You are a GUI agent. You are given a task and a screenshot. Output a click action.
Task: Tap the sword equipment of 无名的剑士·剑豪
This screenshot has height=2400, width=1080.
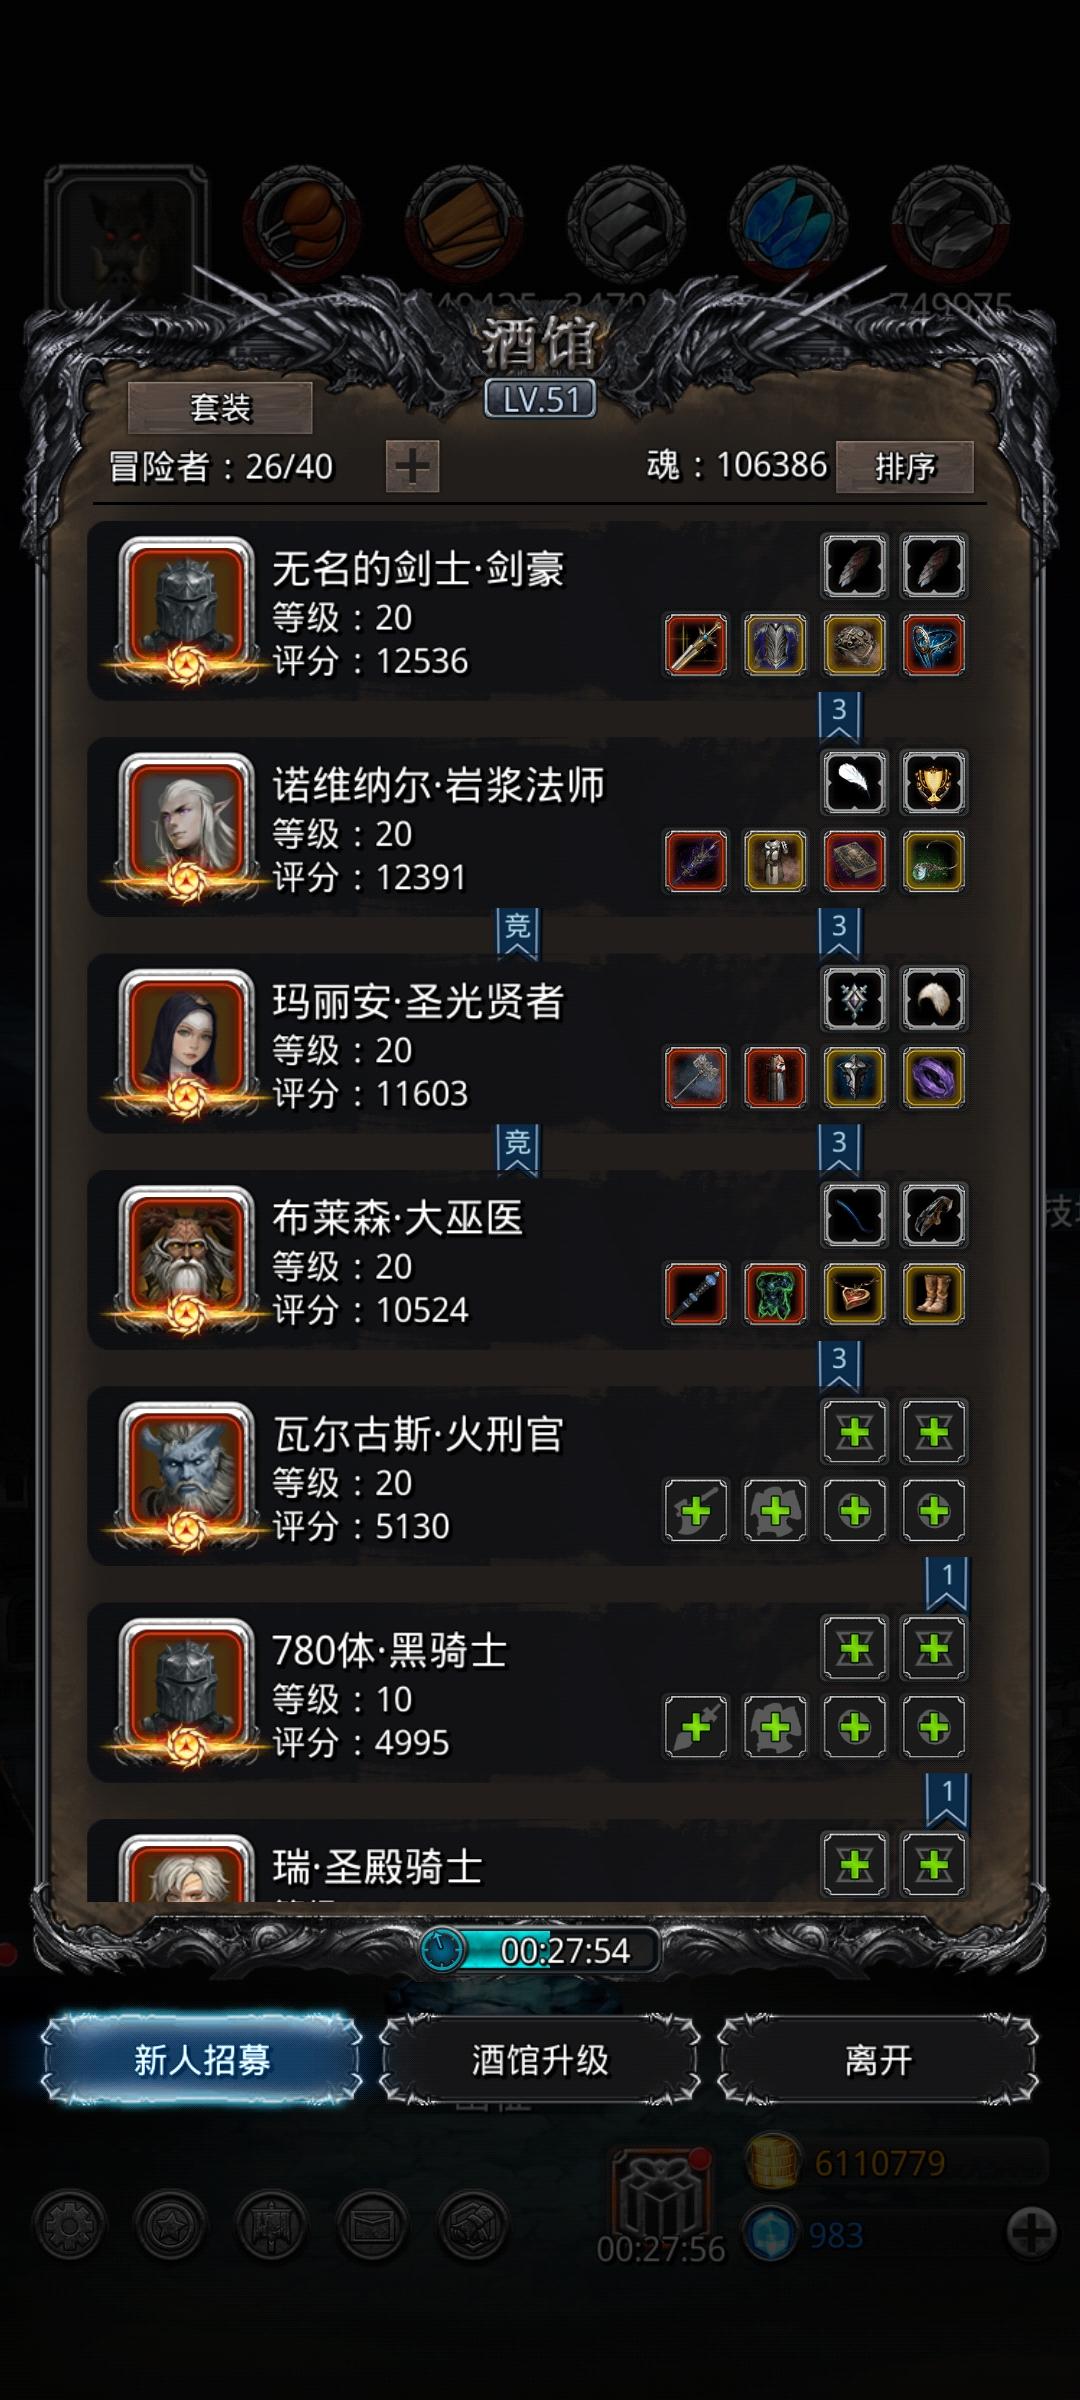click(696, 645)
